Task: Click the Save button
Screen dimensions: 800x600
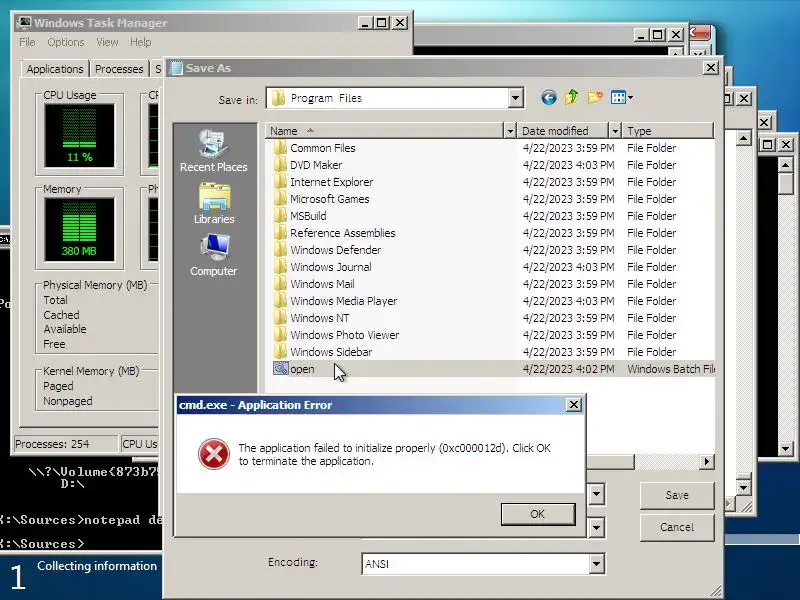Action: coord(677,495)
